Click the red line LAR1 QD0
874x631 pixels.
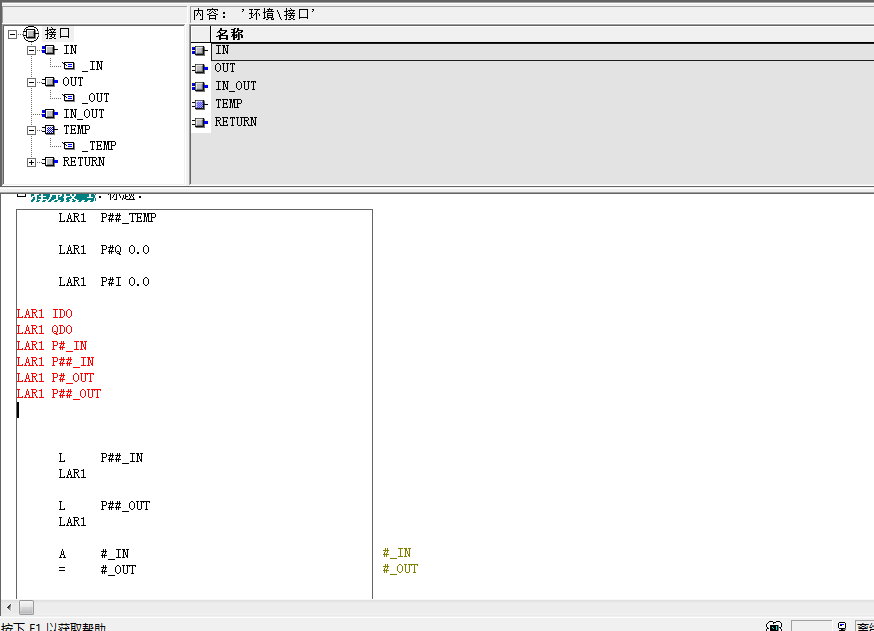point(45,330)
